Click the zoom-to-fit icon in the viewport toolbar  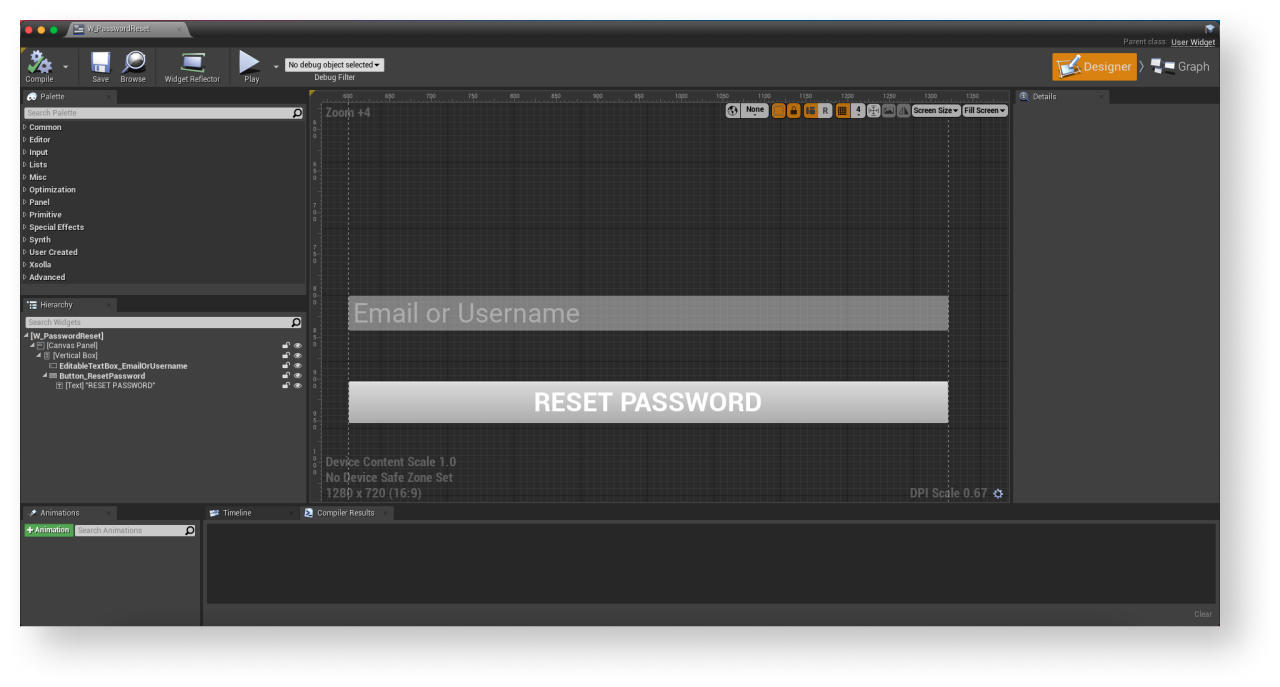click(x=873, y=110)
